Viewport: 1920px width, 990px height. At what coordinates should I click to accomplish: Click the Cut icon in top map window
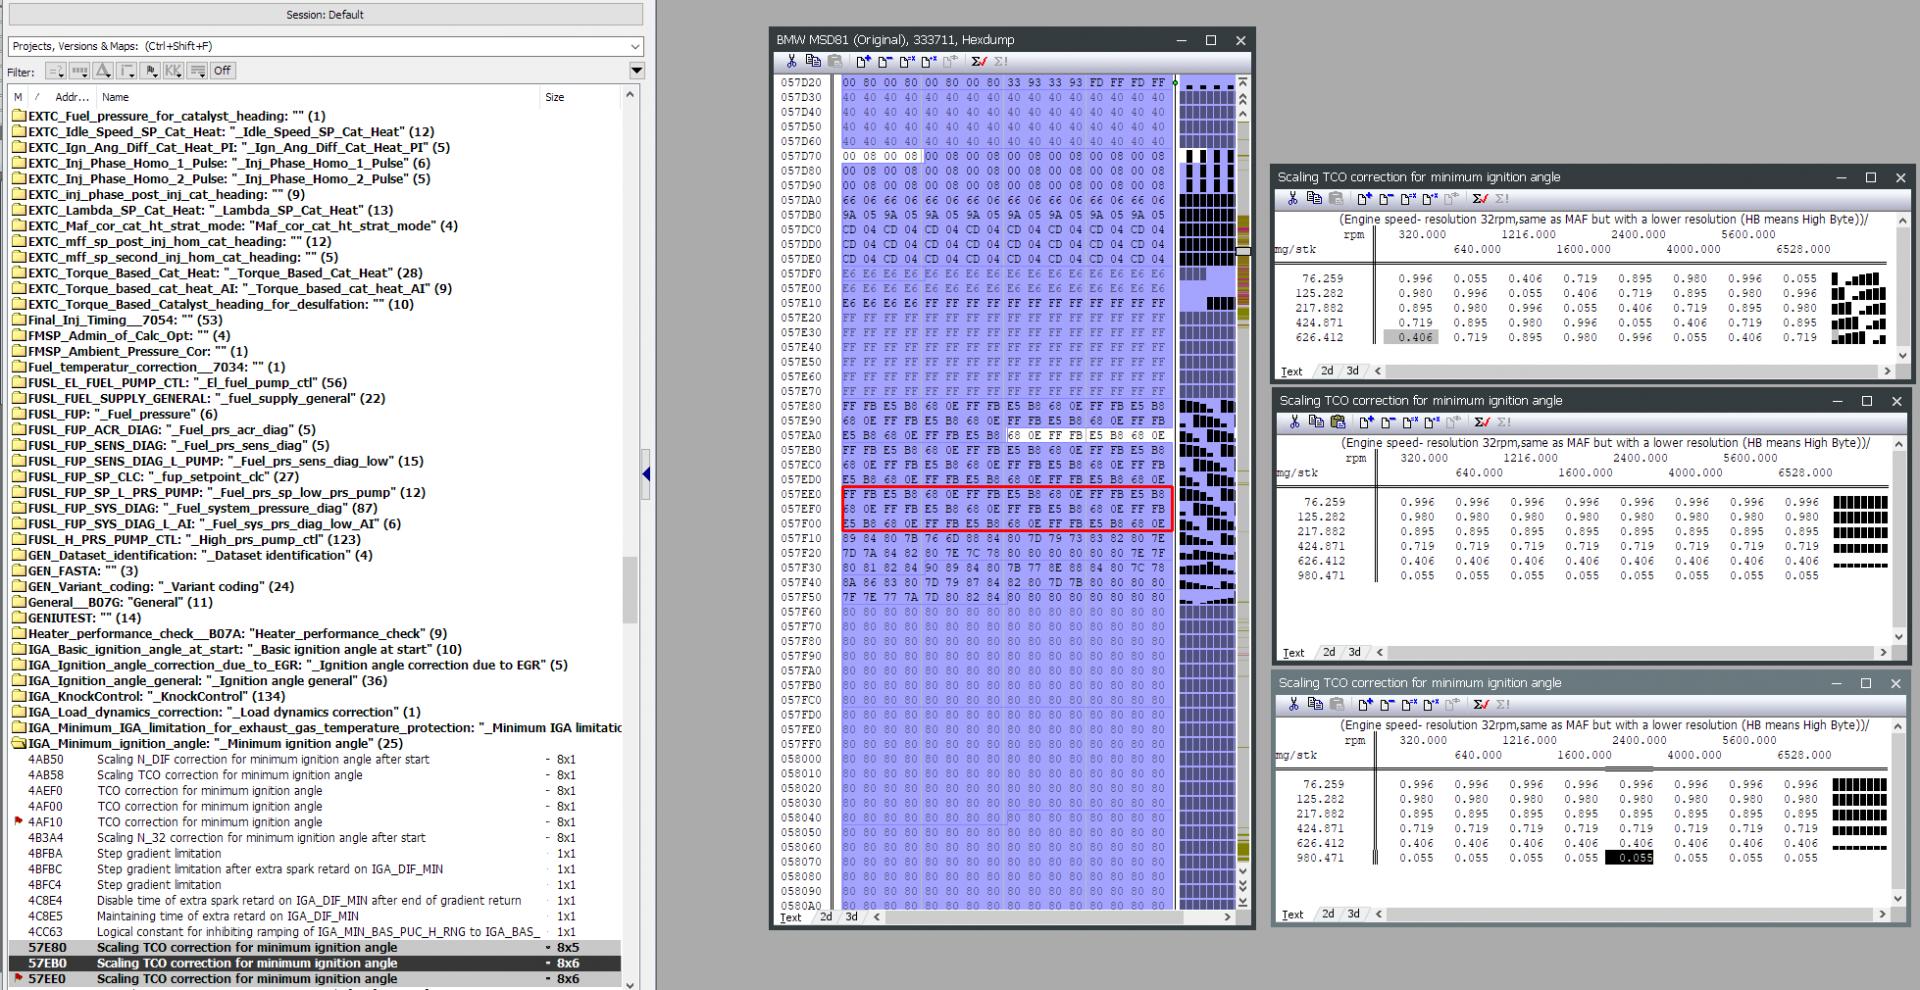click(1292, 199)
